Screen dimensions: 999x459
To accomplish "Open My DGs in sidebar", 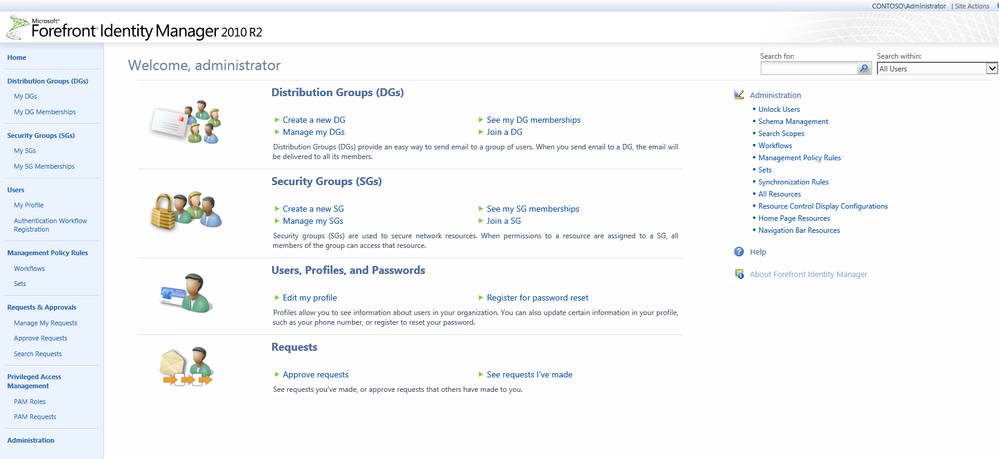I will pos(25,96).
